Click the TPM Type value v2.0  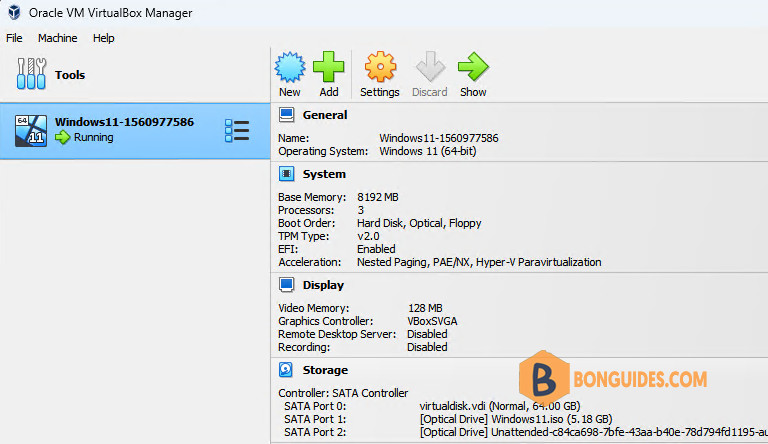368,236
